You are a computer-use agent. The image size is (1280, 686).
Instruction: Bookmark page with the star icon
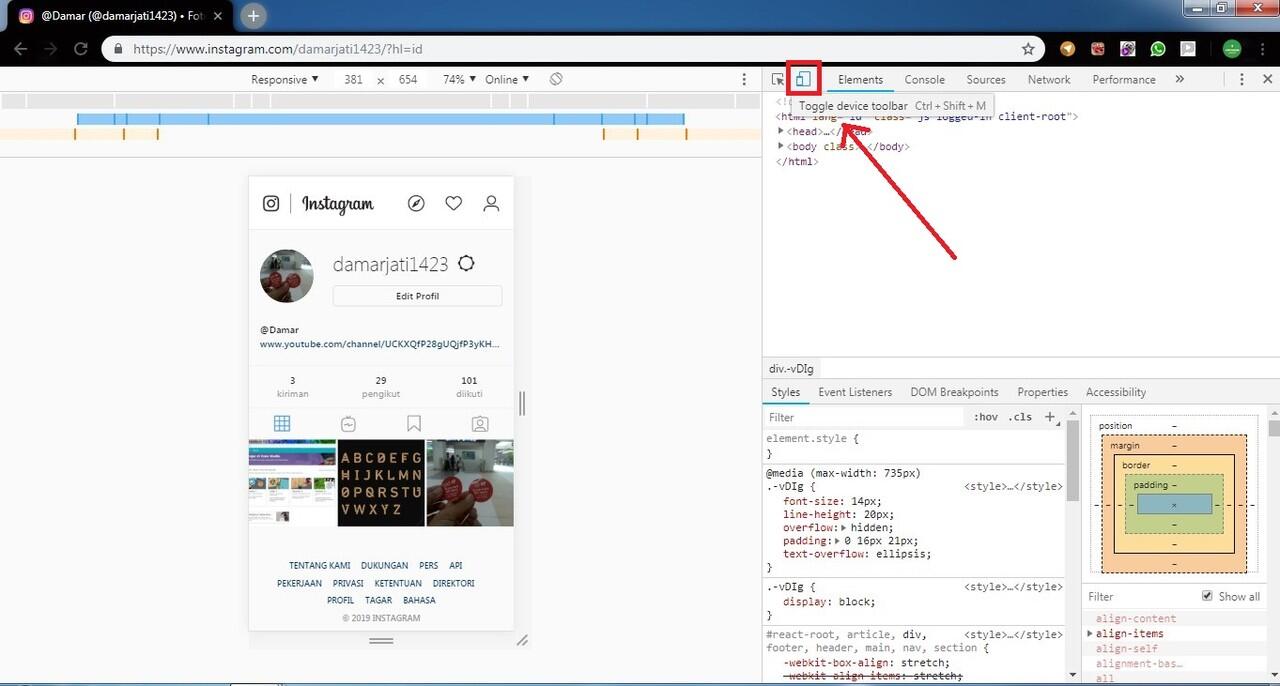[x=1028, y=48]
